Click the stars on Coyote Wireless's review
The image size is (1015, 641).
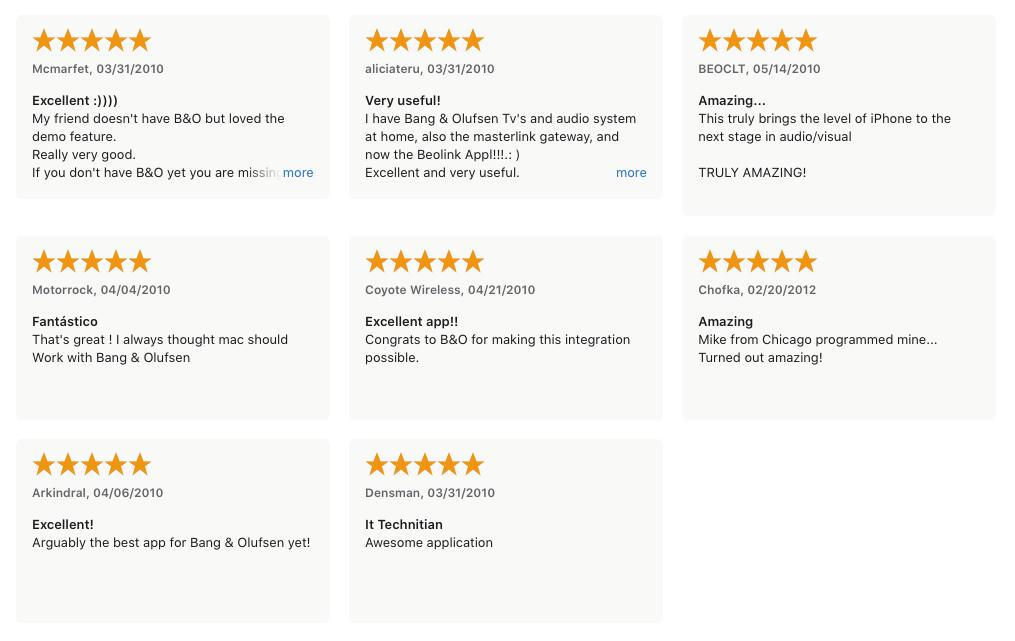click(x=425, y=262)
